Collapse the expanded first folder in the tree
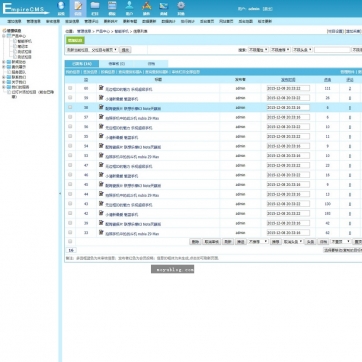The image size is (362, 362). point(4,36)
